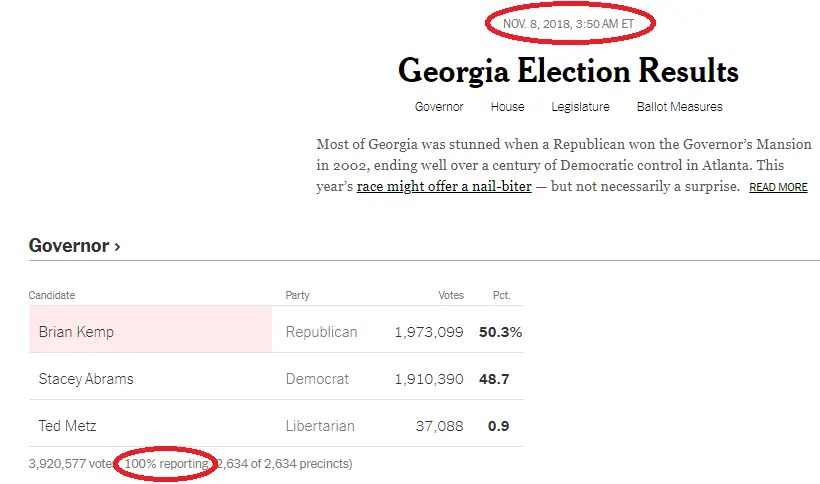820x484 pixels.
Task: Go to the Legislature results tab
Action: point(580,107)
